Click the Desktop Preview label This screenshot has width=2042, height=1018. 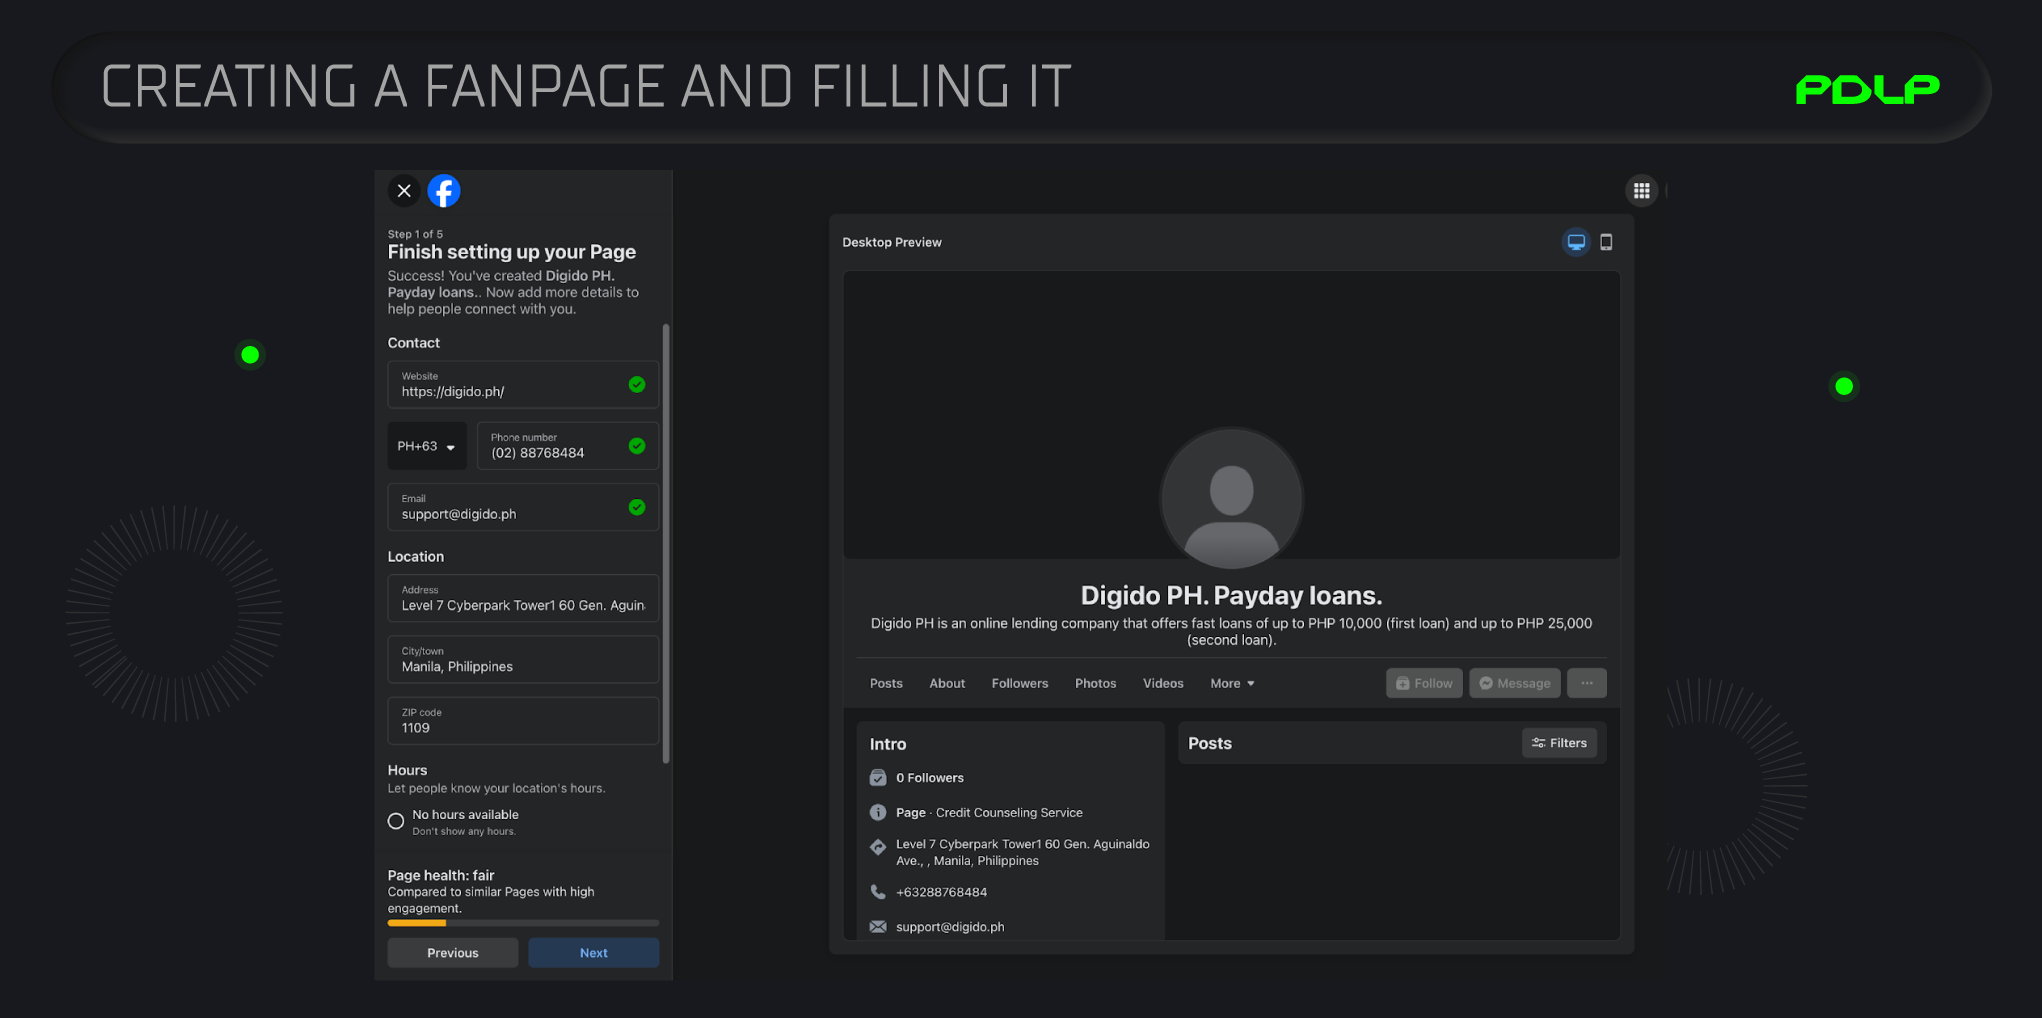point(892,242)
